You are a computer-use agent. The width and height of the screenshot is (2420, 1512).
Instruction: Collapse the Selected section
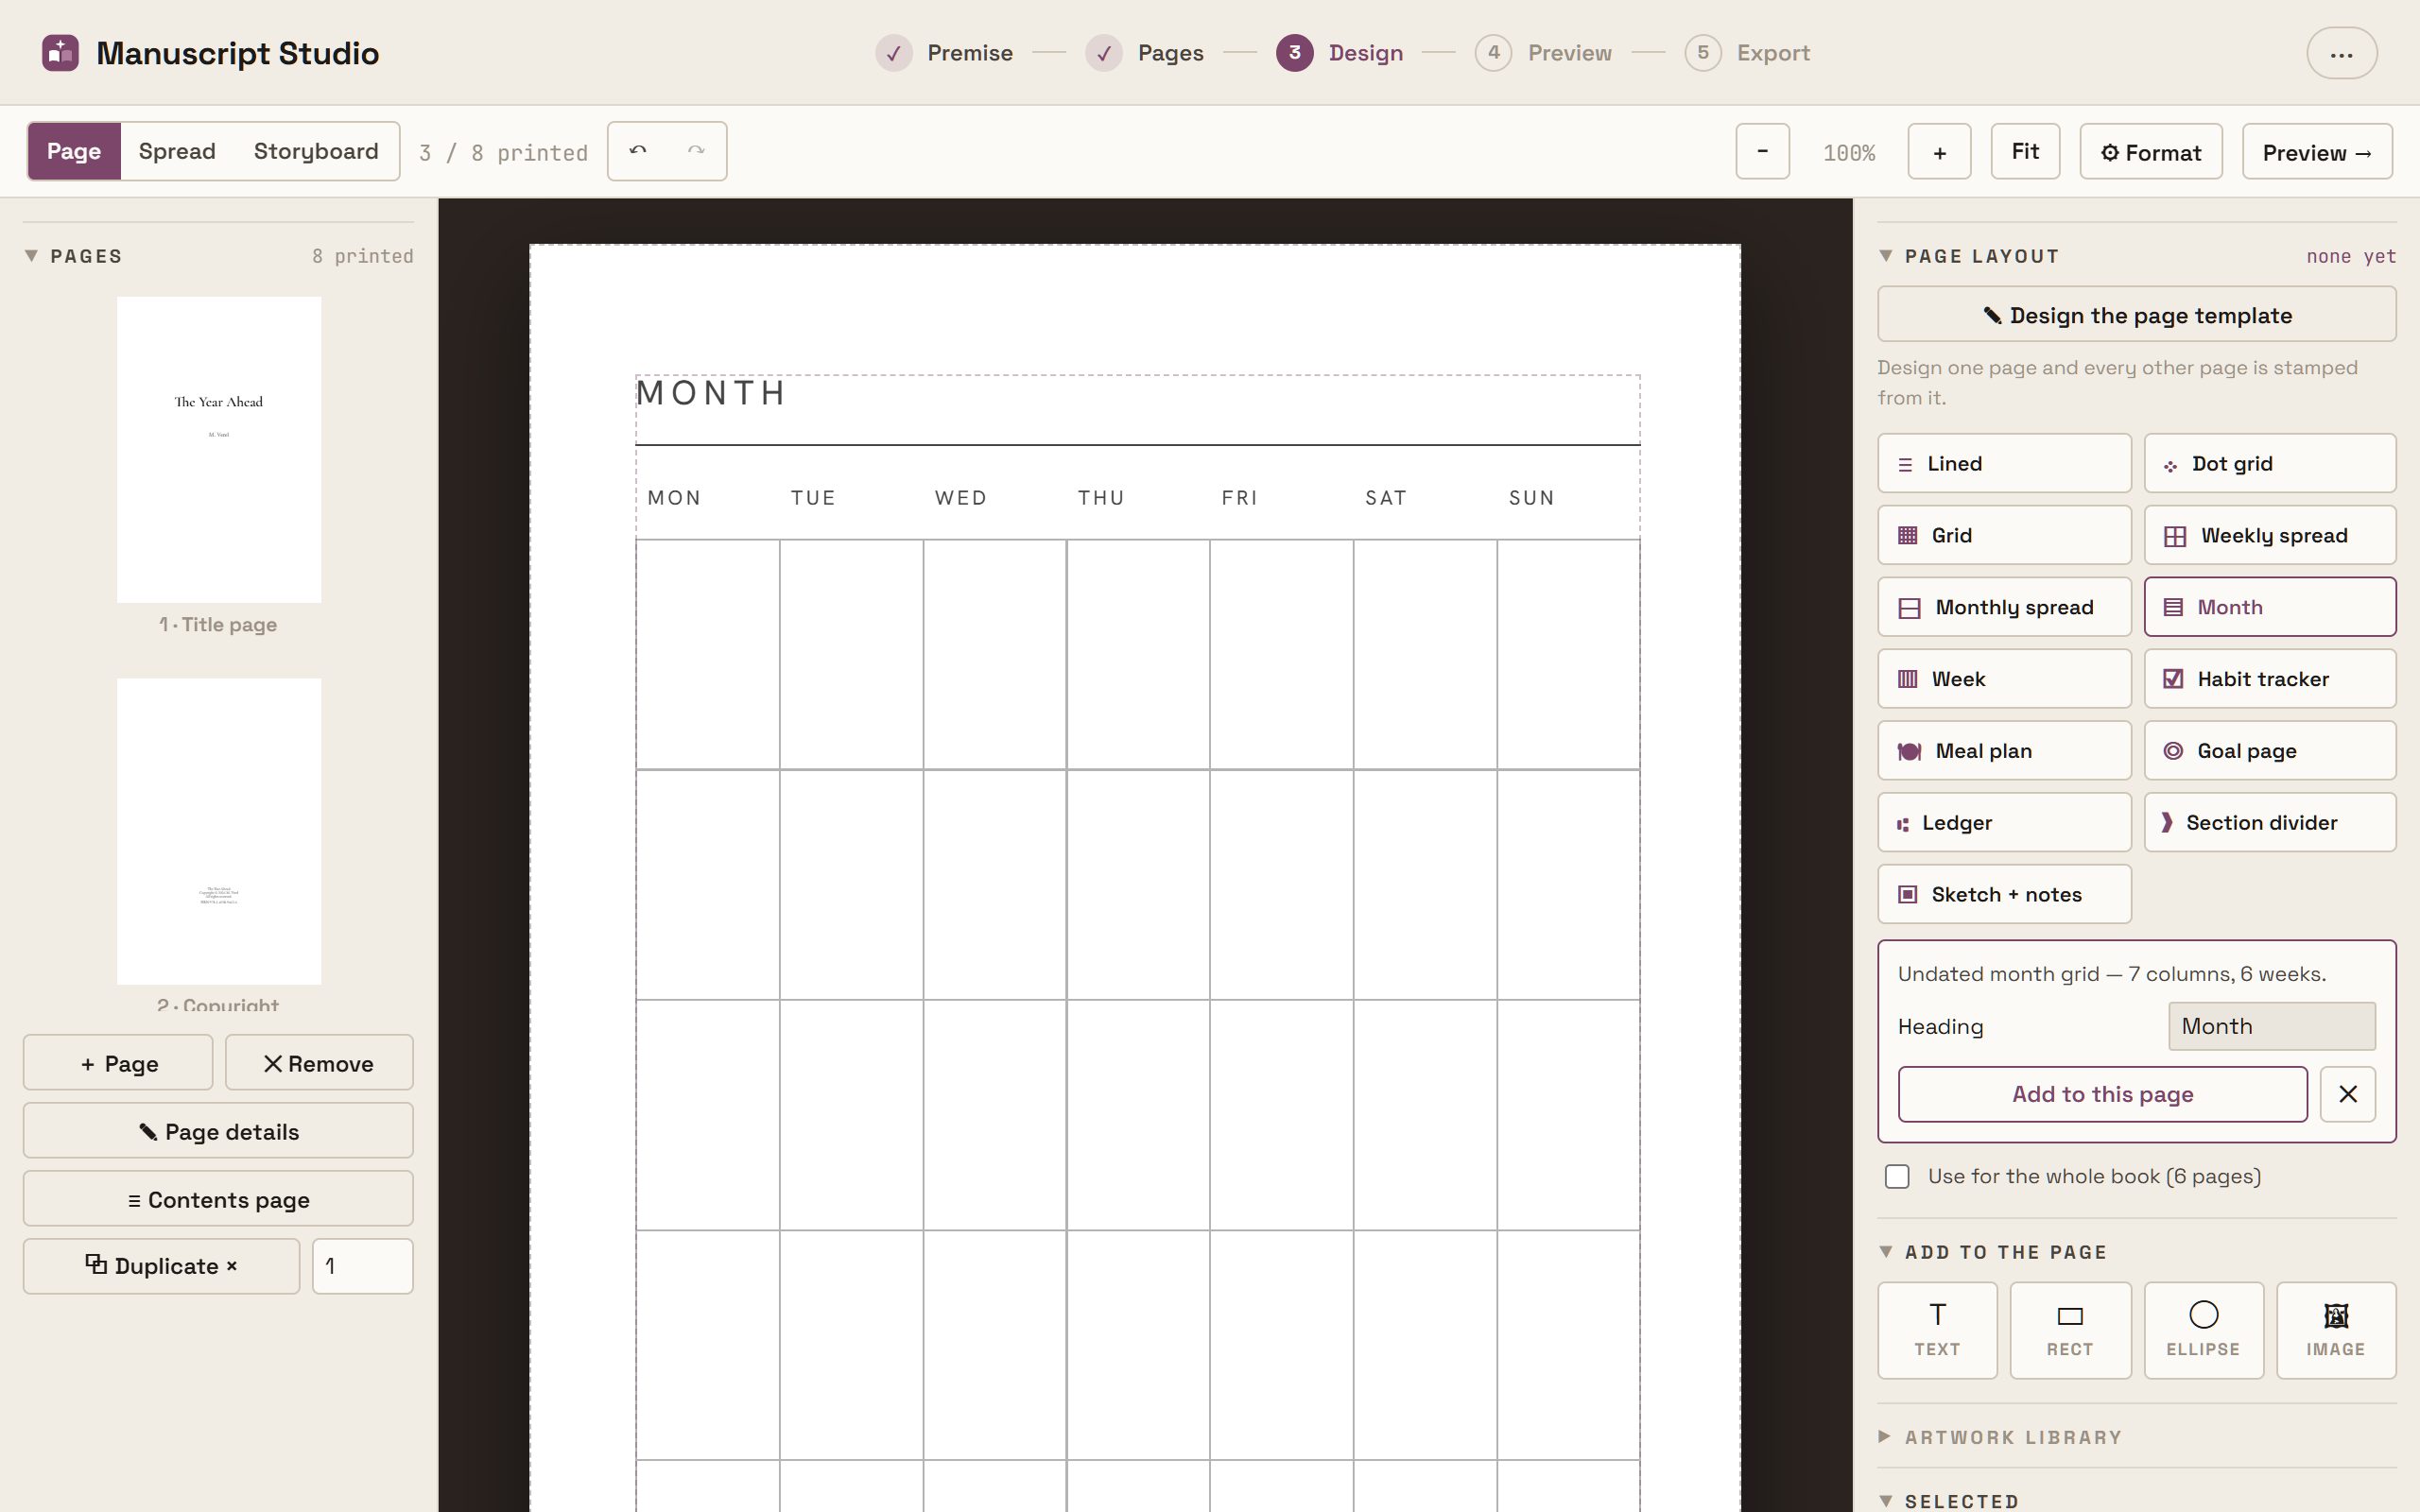(x=1885, y=1501)
